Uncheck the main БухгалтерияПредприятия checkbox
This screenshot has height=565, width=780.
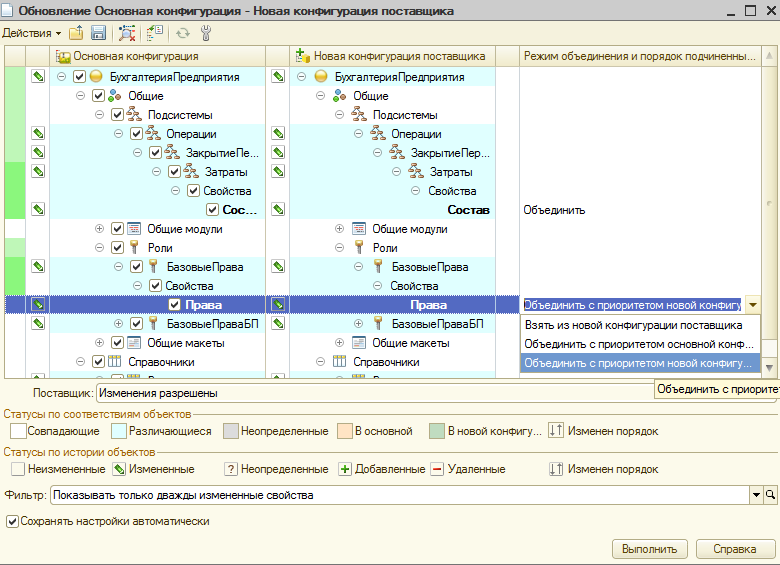coord(80,77)
